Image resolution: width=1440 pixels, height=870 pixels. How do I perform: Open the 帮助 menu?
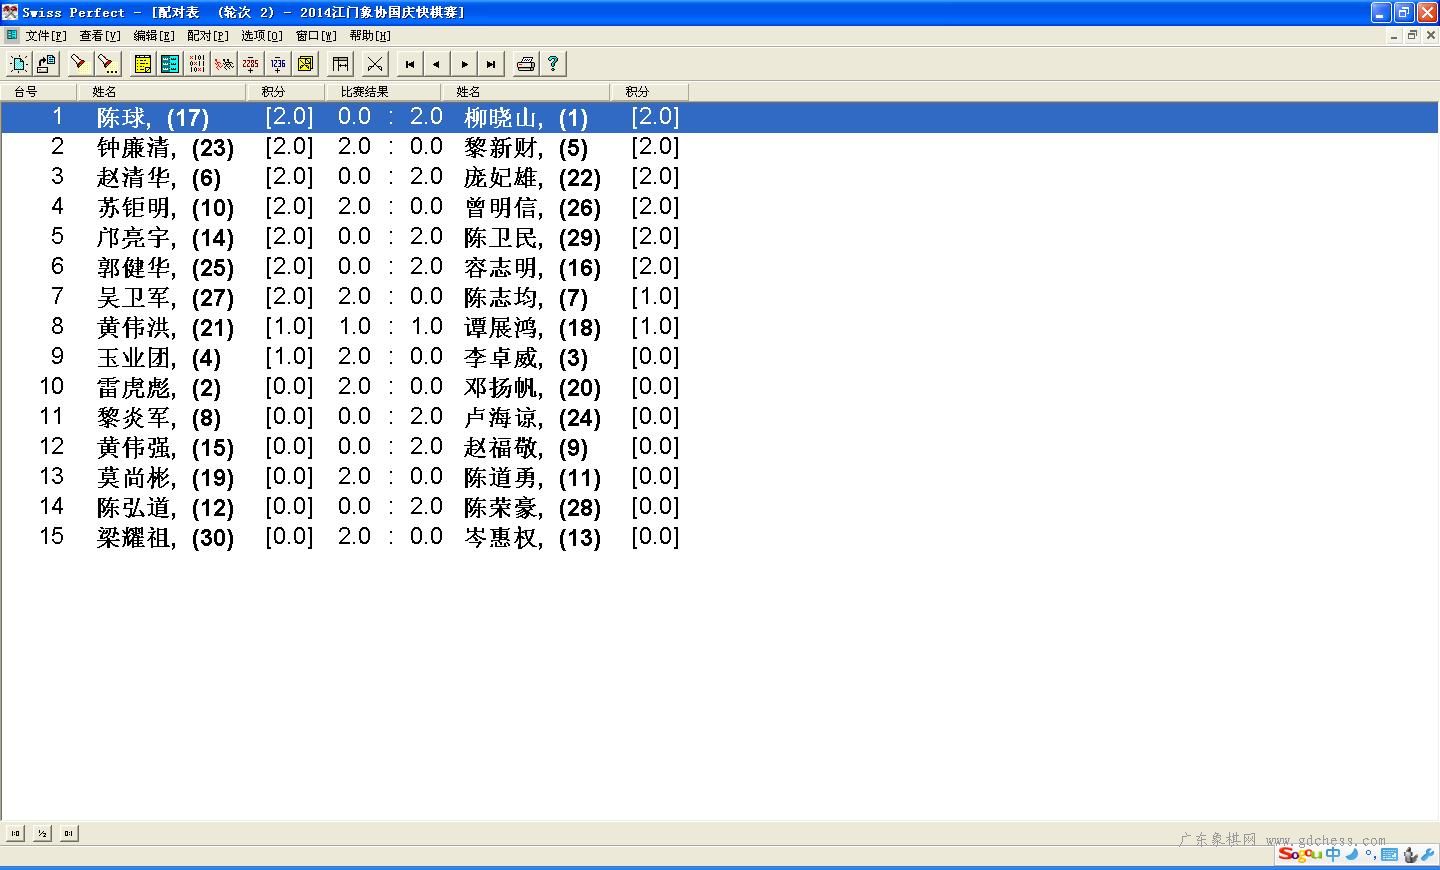[x=369, y=36]
